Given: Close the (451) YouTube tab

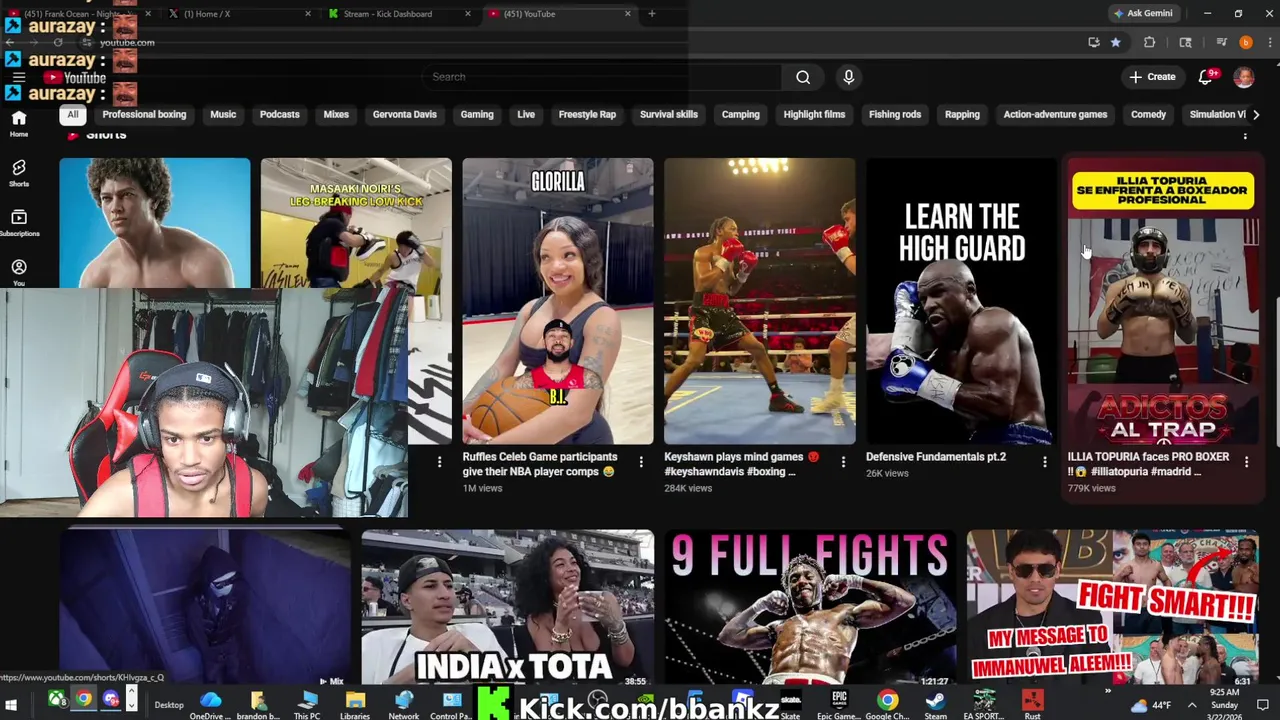Looking at the screenshot, I should tap(628, 14).
